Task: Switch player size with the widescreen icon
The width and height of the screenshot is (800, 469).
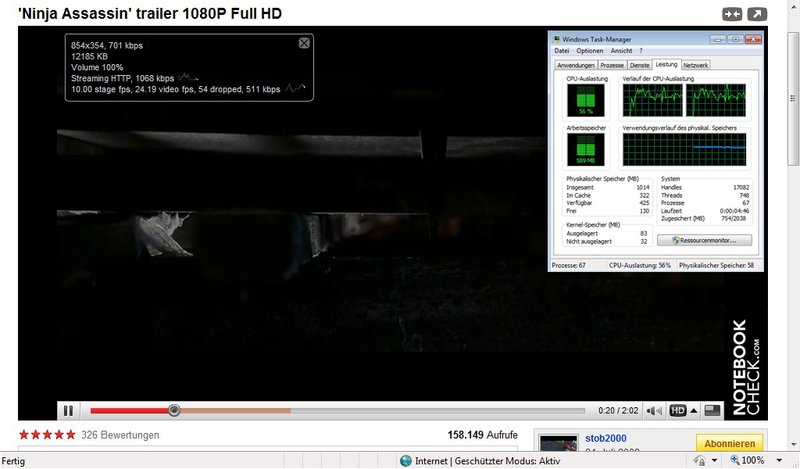Action: click(x=712, y=410)
